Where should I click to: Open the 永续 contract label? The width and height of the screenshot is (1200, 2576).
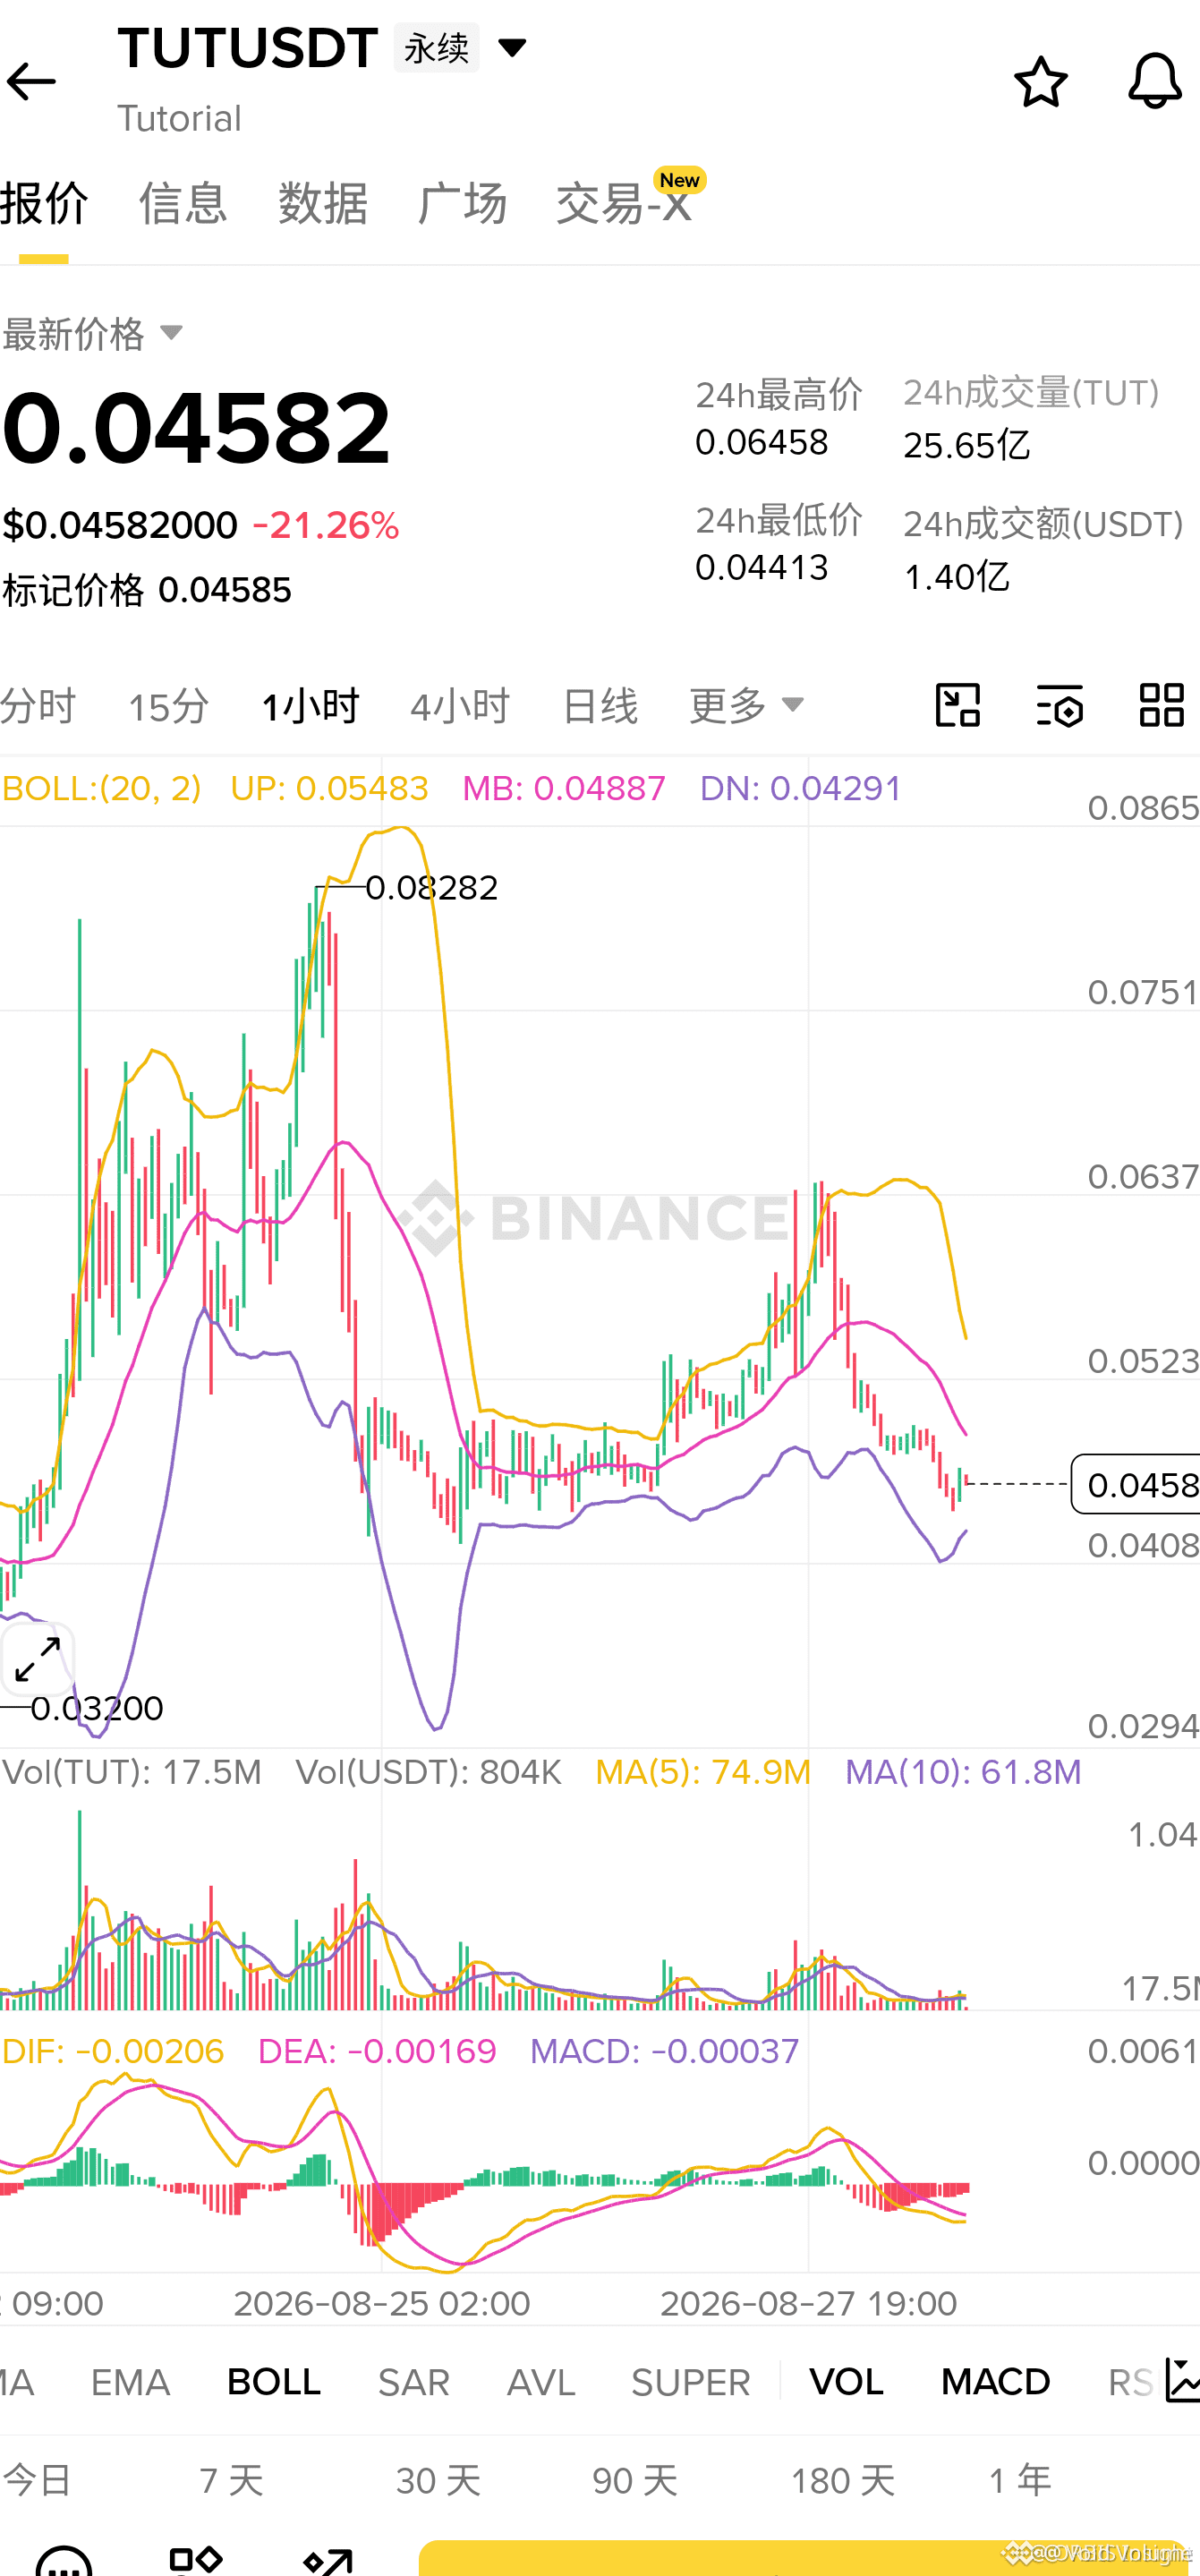pyautogui.click(x=437, y=47)
